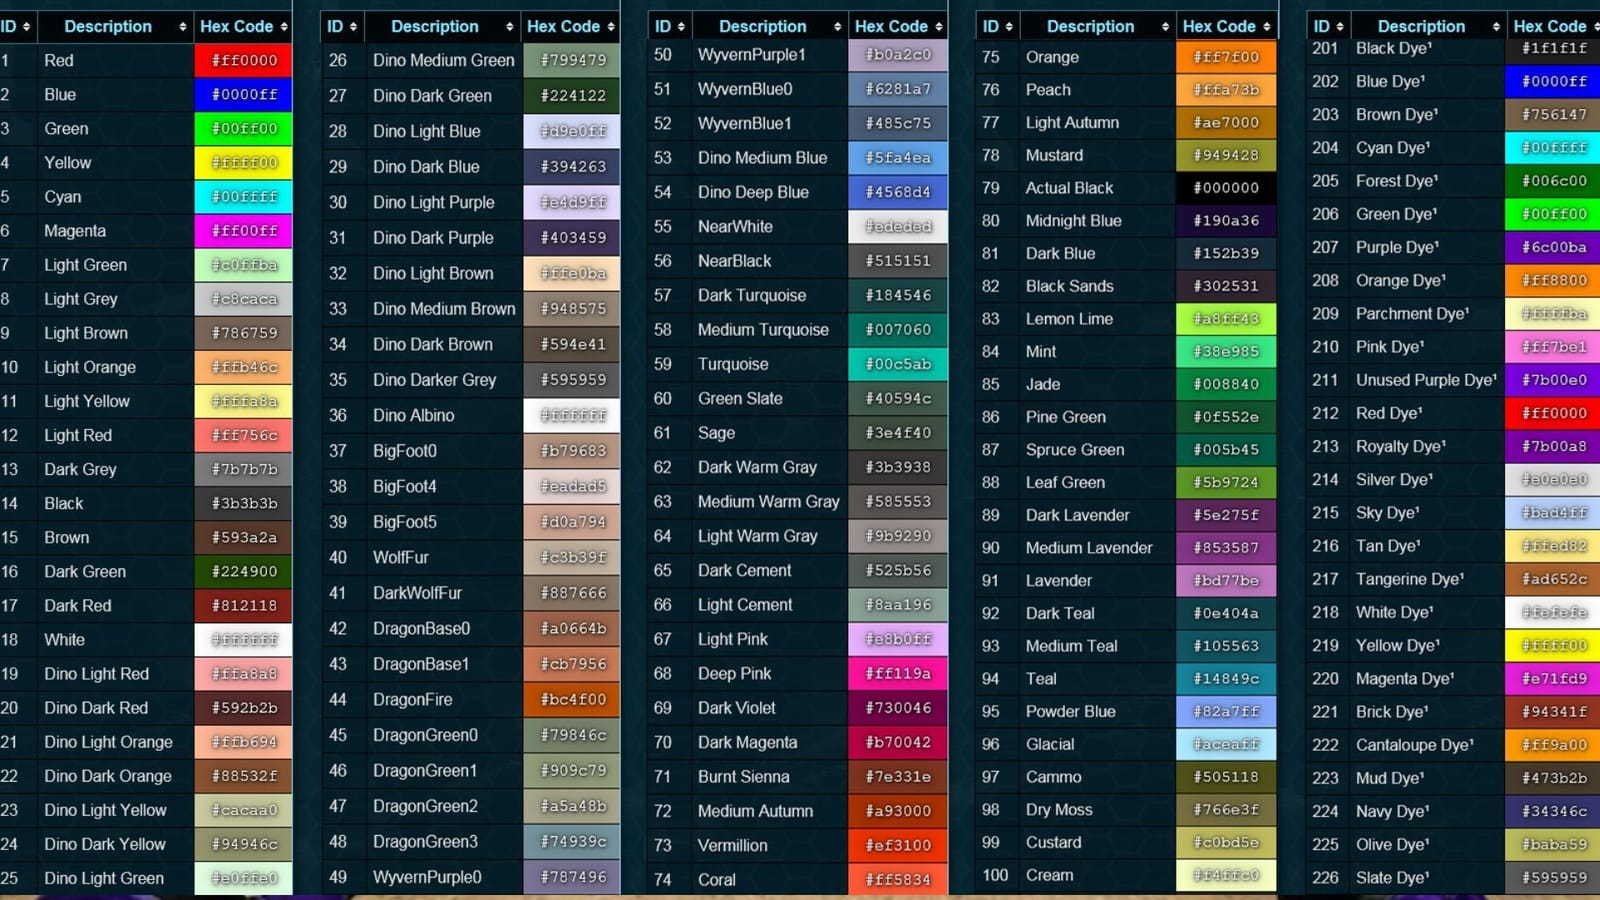This screenshot has width=1600, height=900.
Task: Click the #ffffff hex code for Dino Albino
Action: 571,415
